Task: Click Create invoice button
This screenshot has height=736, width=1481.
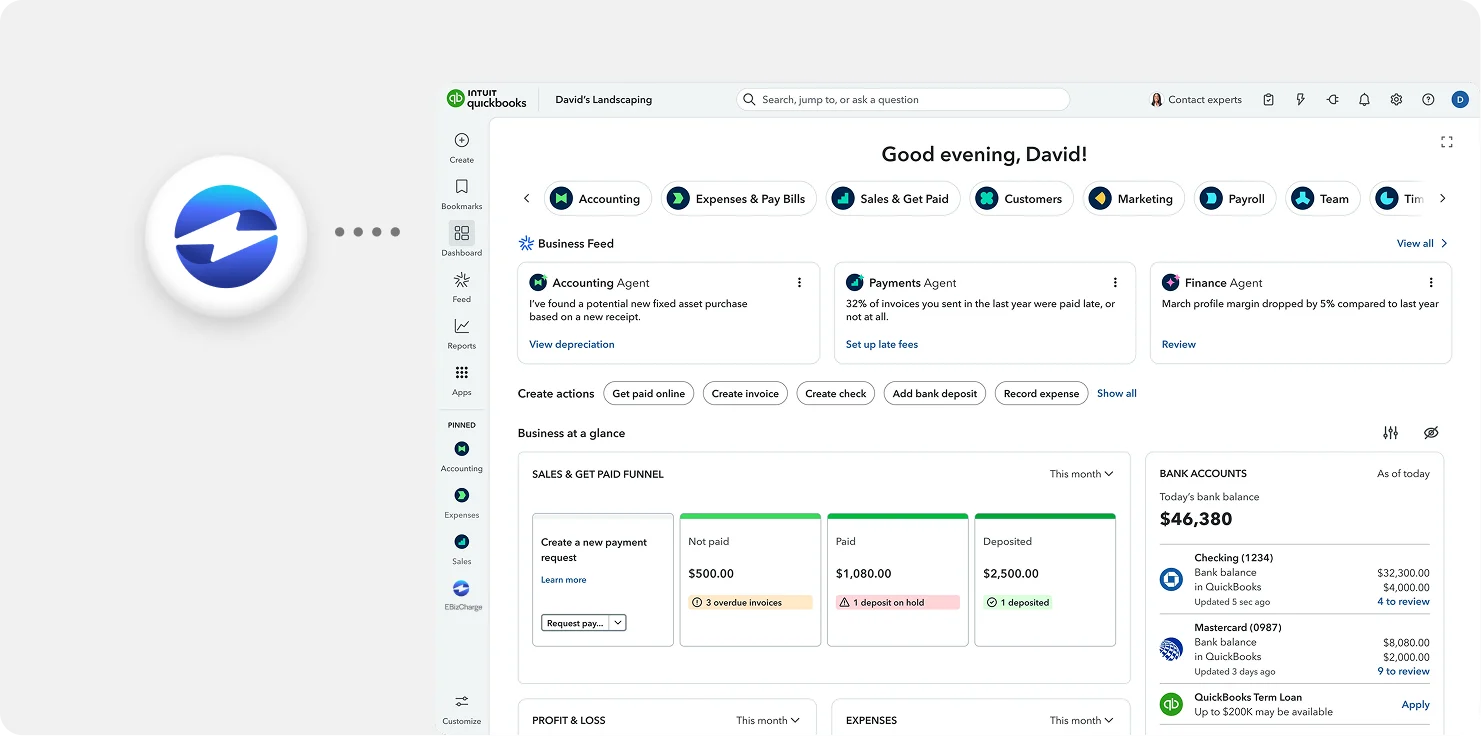Action: pyautogui.click(x=745, y=393)
